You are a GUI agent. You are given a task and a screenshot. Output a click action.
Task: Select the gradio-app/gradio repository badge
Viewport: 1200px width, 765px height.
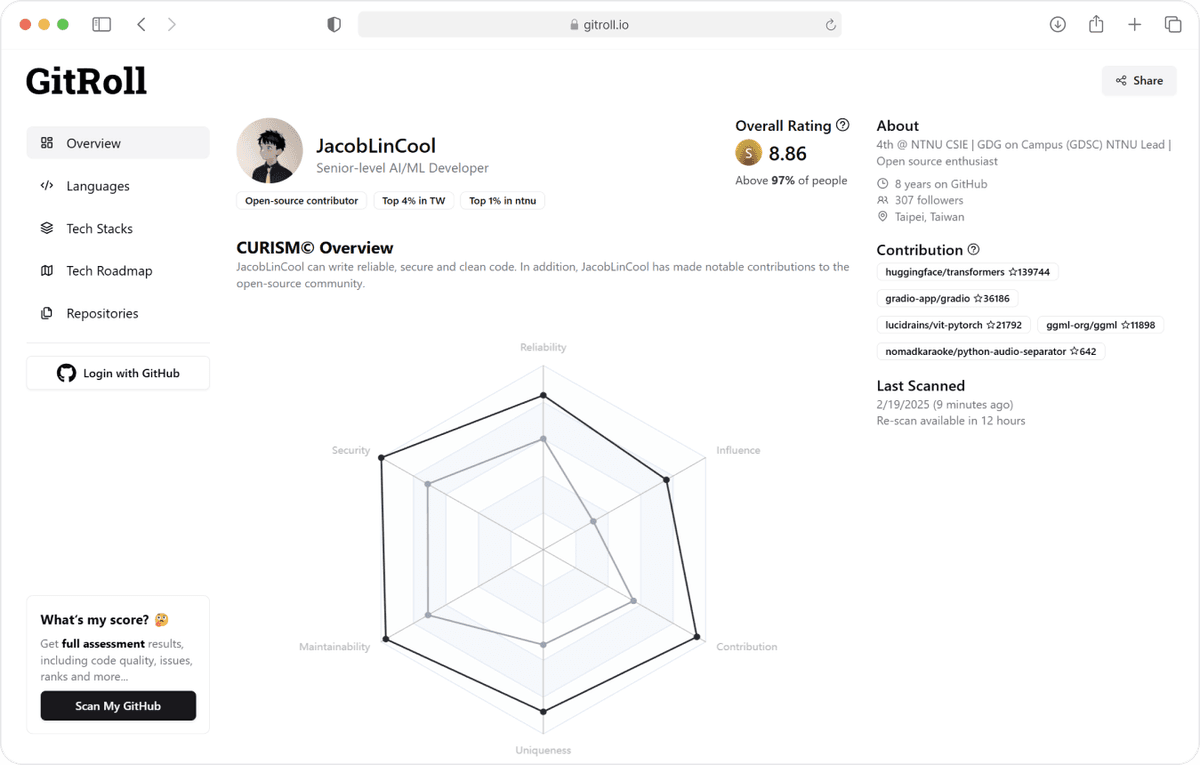[946, 298]
